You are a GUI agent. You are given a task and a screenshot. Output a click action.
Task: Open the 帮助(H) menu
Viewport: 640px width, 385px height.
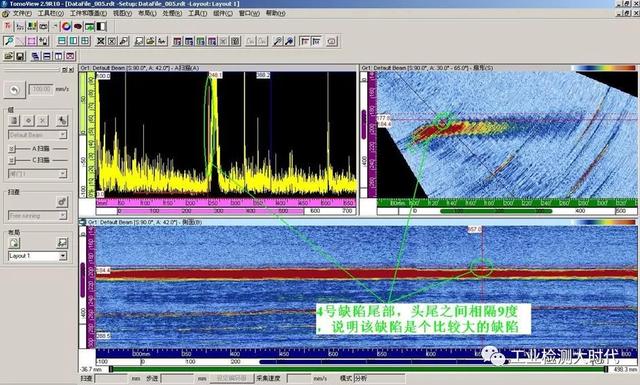tap(276, 13)
